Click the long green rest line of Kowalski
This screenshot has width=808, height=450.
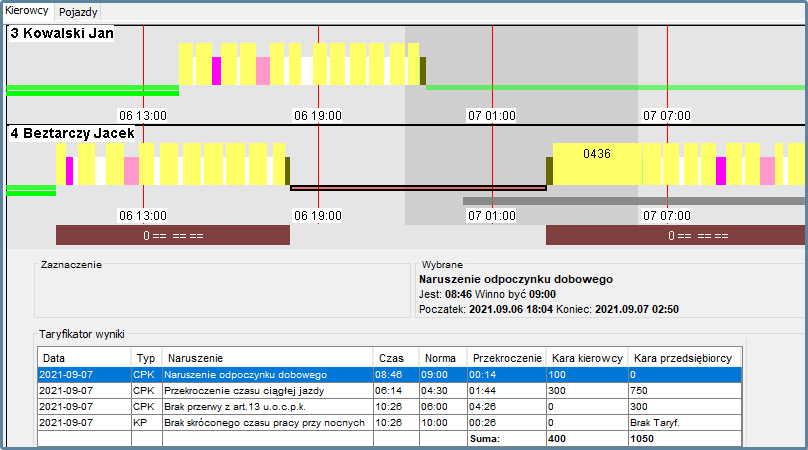(x=617, y=88)
